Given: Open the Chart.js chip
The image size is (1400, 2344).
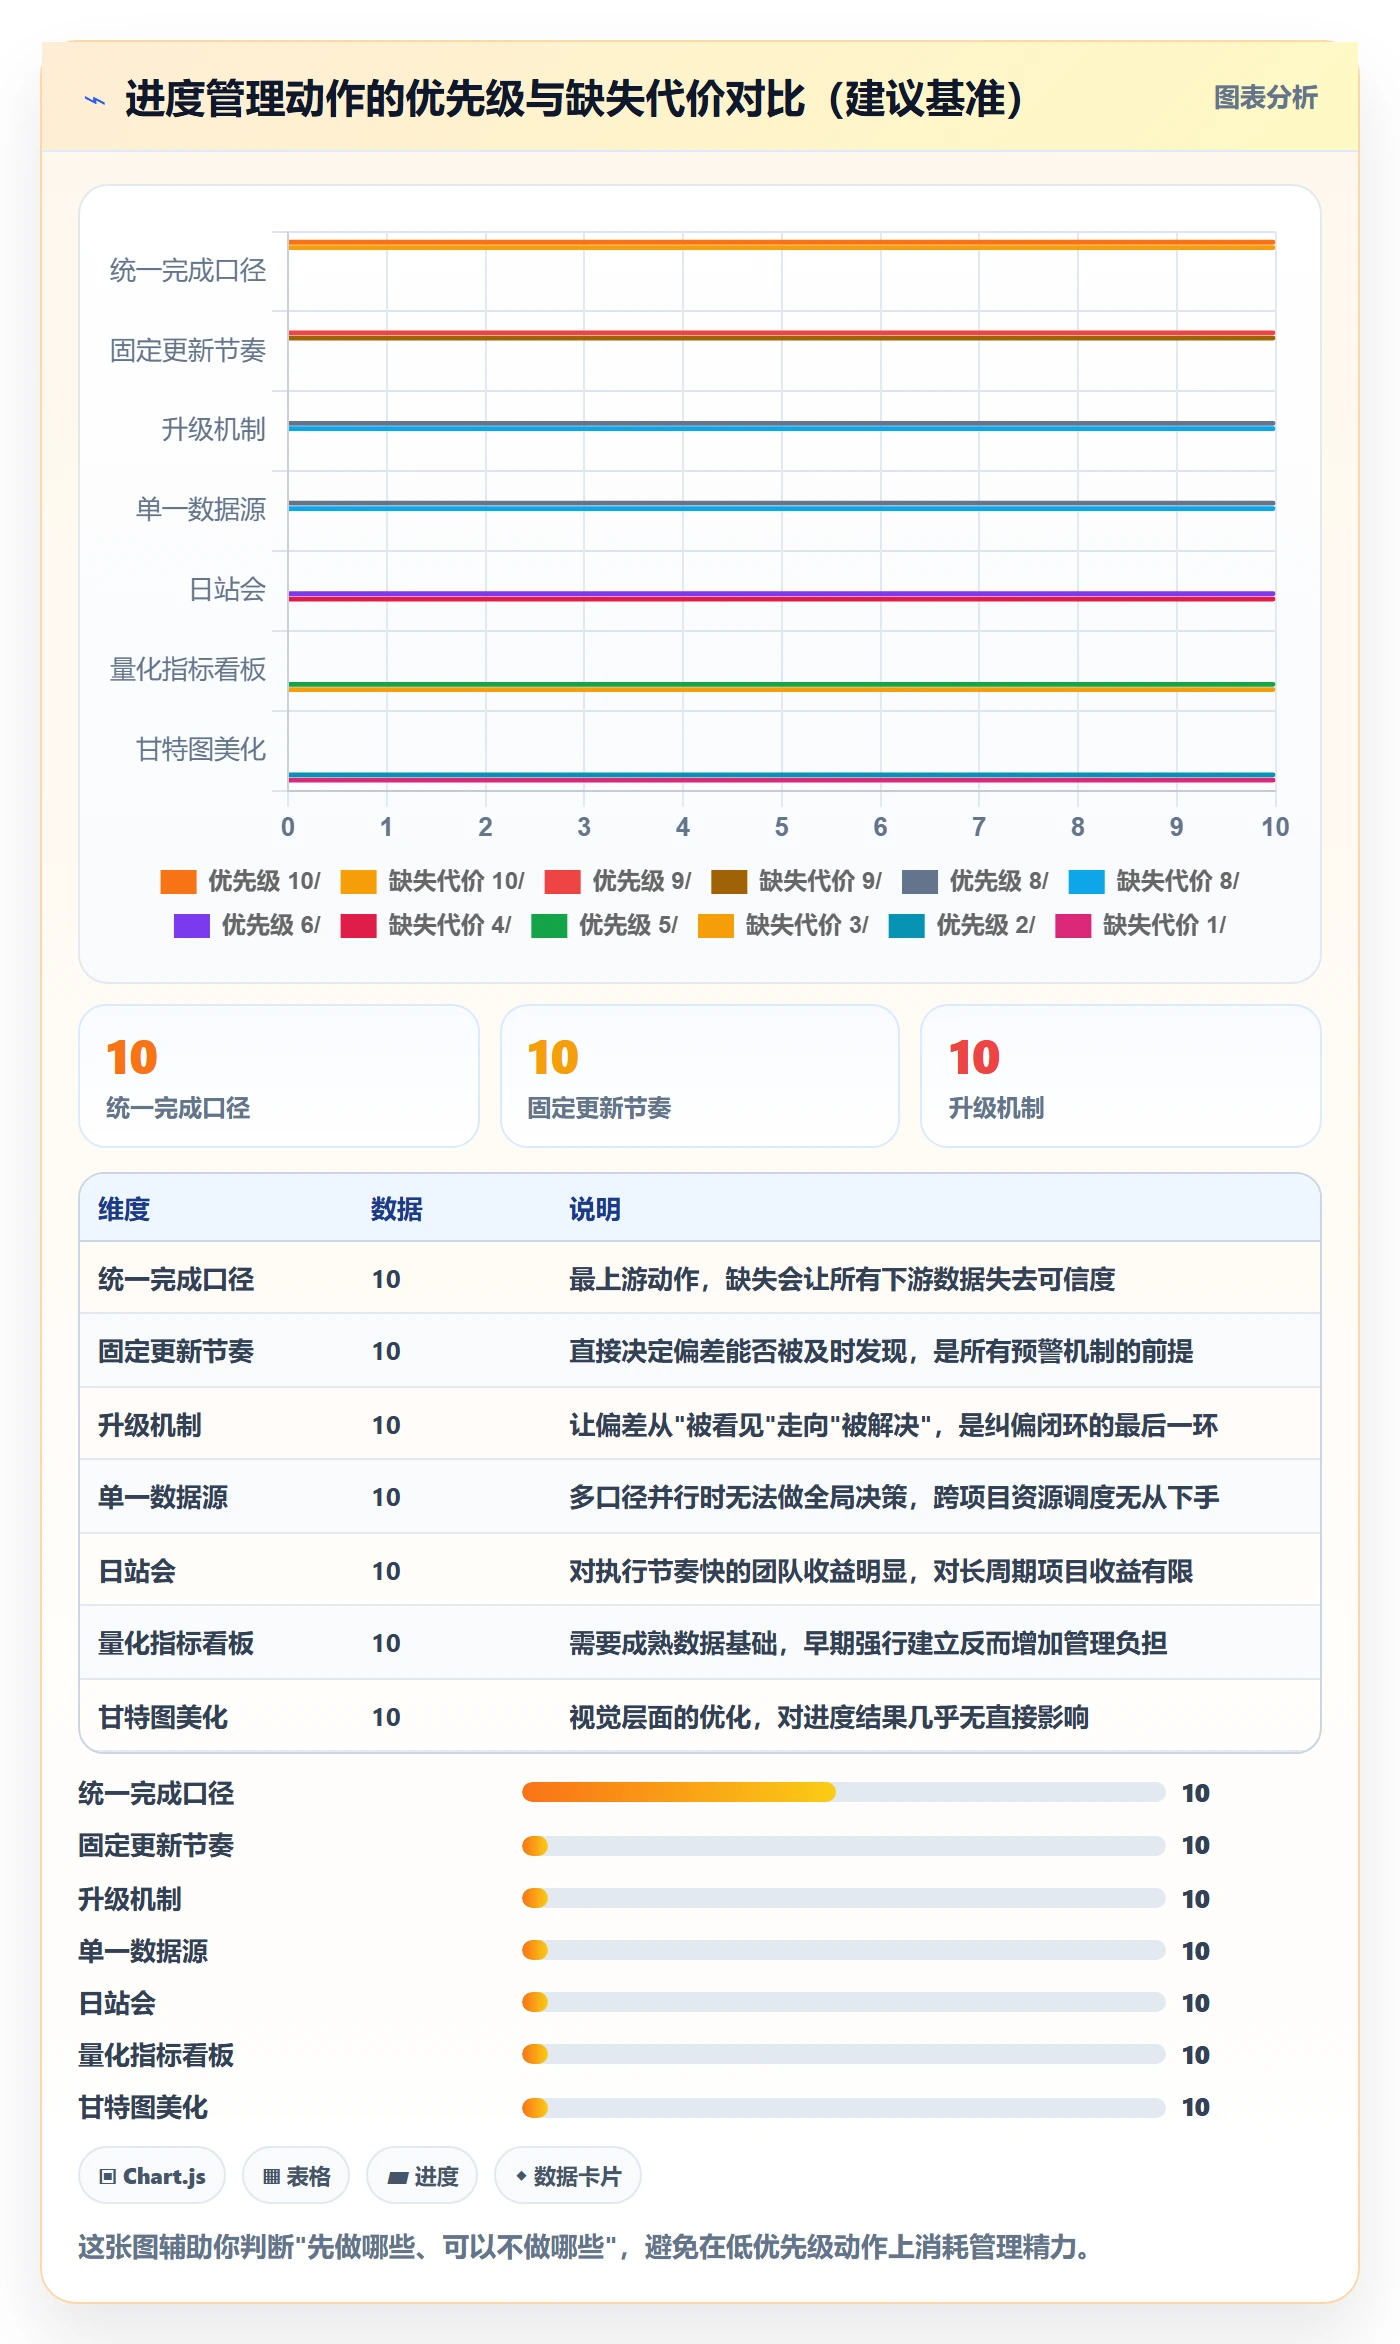Looking at the screenshot, I should point(152,2176).
